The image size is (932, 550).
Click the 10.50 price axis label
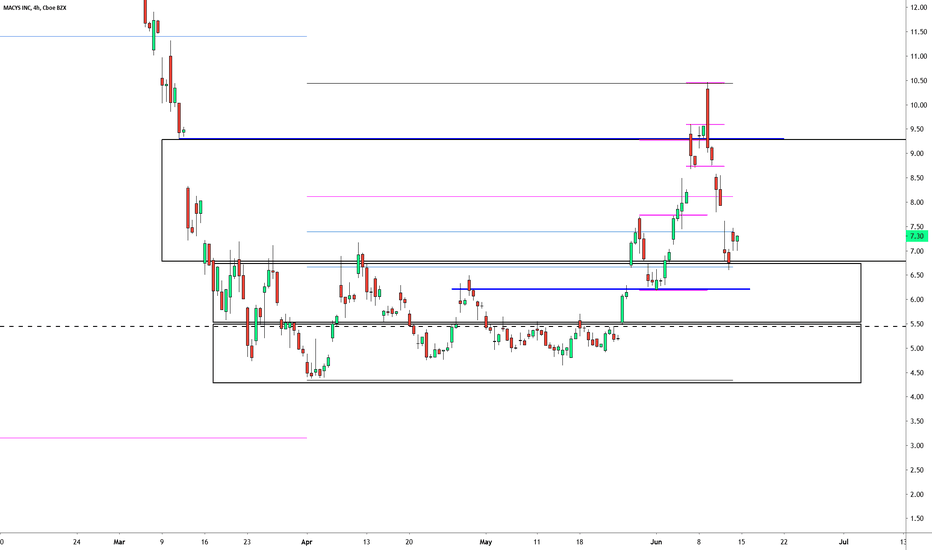[918, 80]
